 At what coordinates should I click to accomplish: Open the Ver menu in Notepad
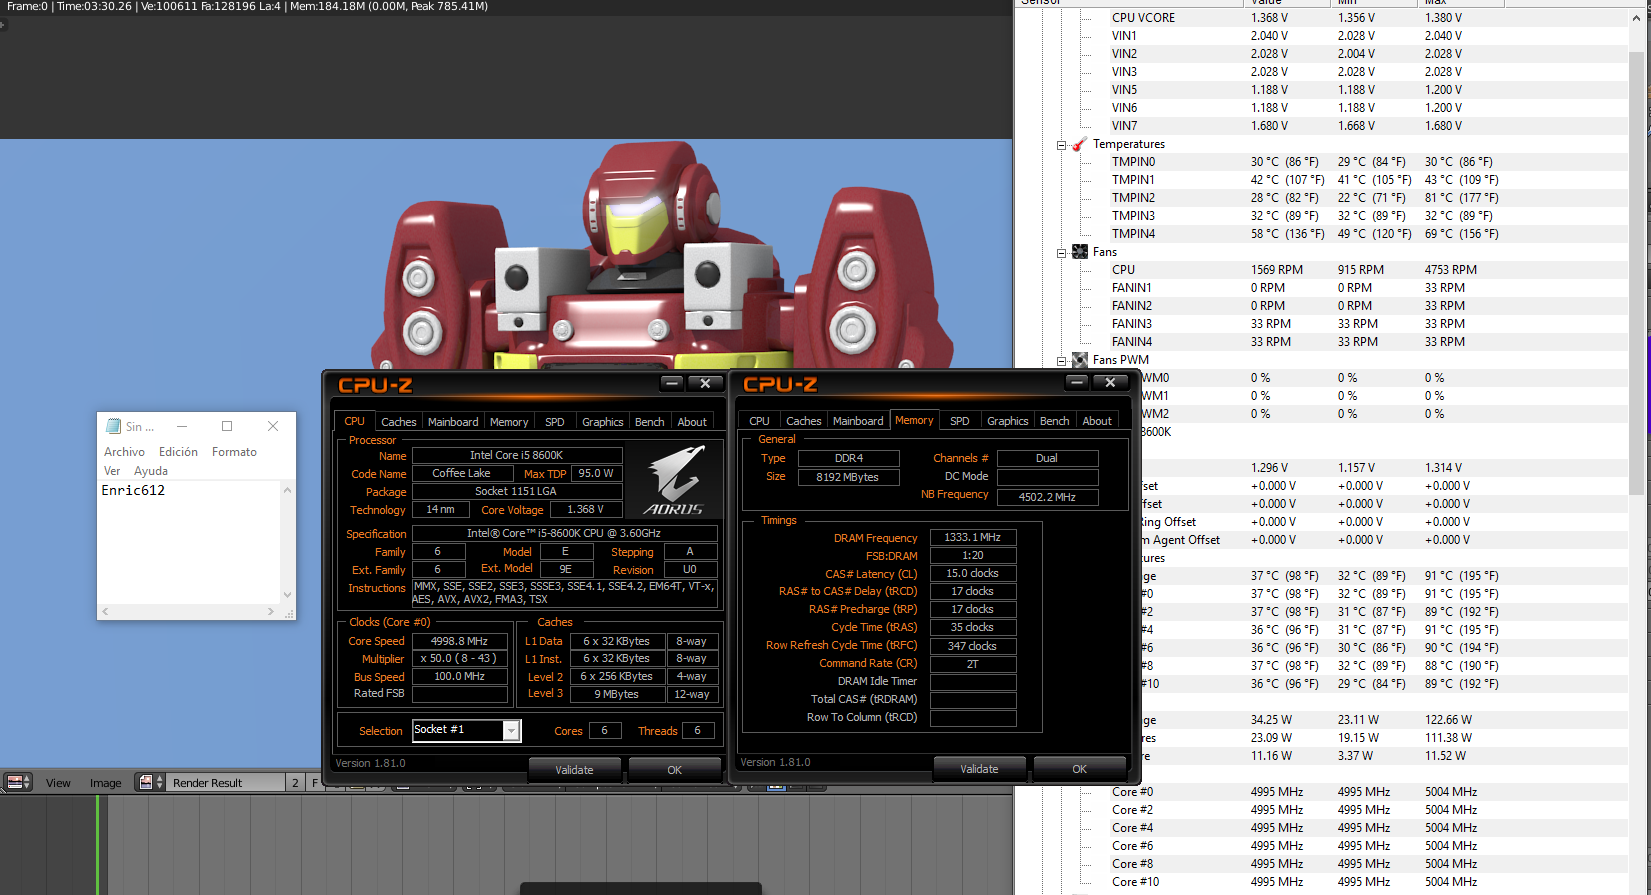point(112,471)
